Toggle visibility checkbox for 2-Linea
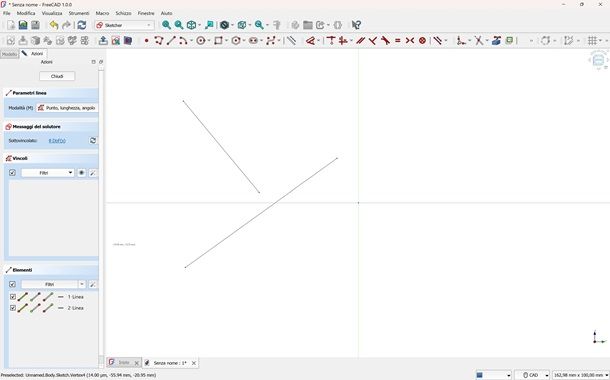Image resolution: width=610 pixels, height=380 pixels. [x=12, y=308]
